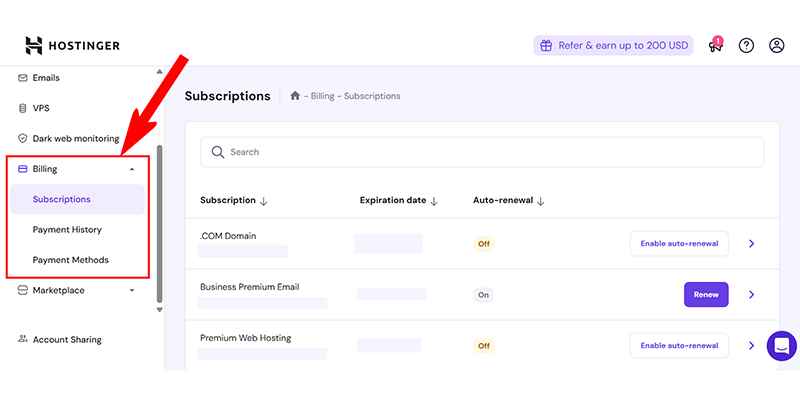Click sidebar scroll down arrow
The height and width of the screenshot is (400, 800).
click(x=159, y=309)
